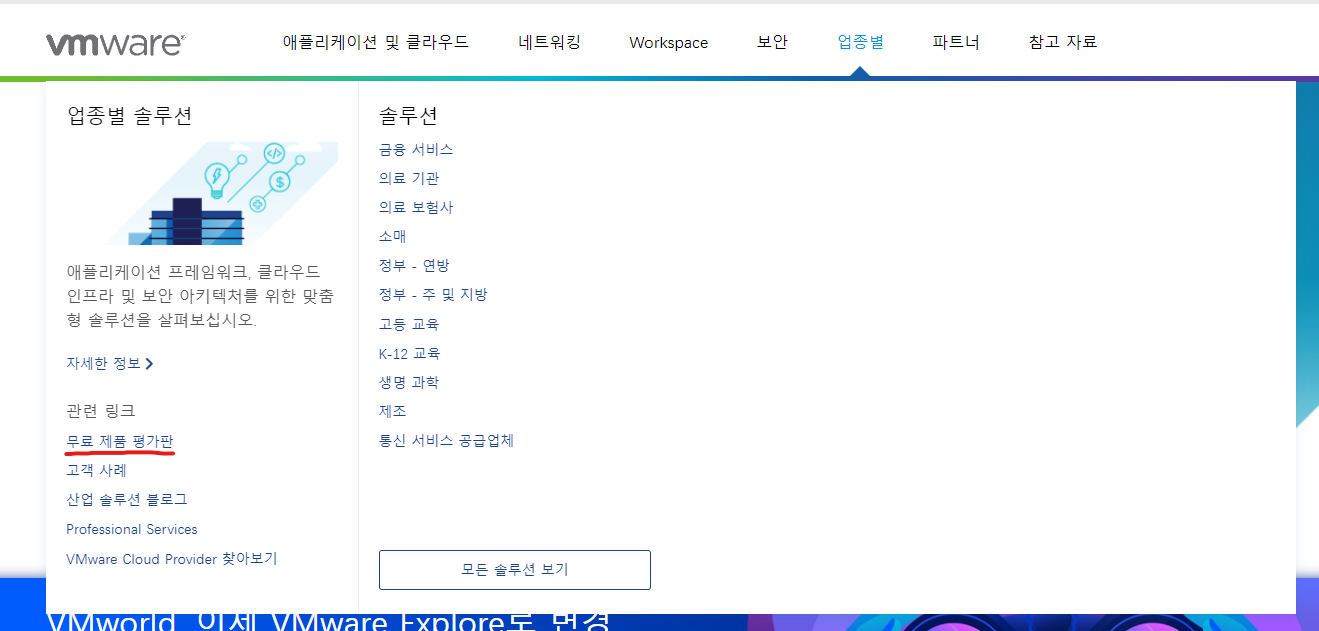Select the 정부 - 주 및 지방 solution
Image resolution: width=1319 pixels, height=631 pixels.
(433, 294)
